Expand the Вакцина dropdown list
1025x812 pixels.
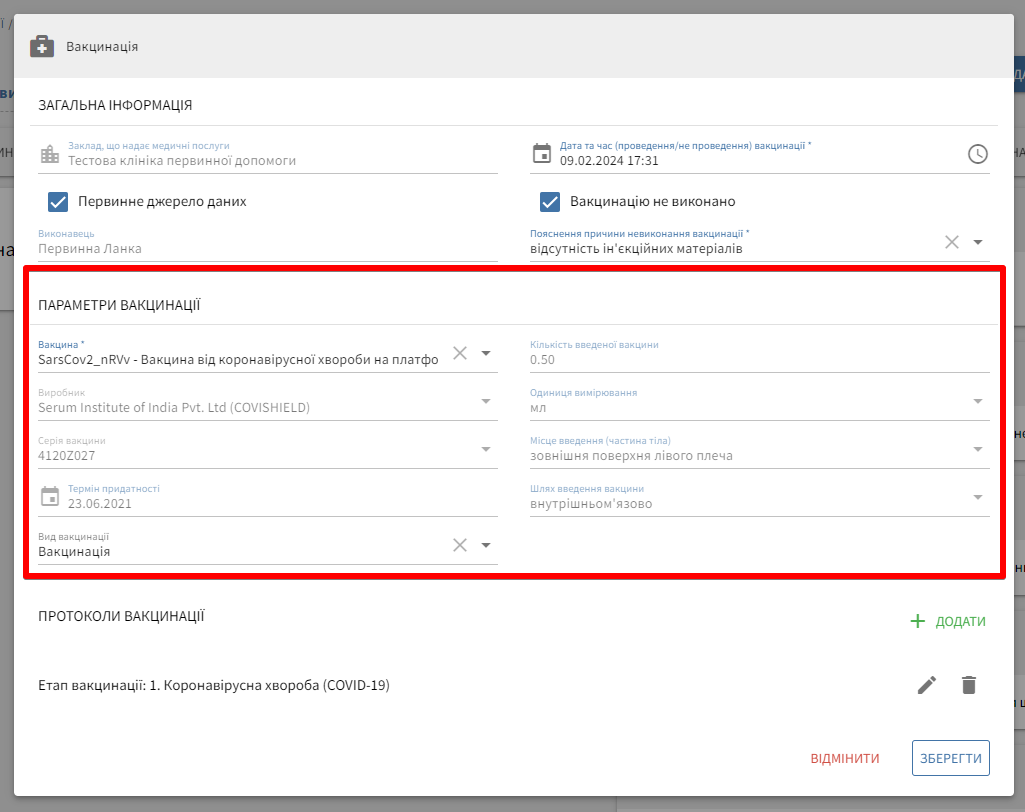[x=486, y=353]
